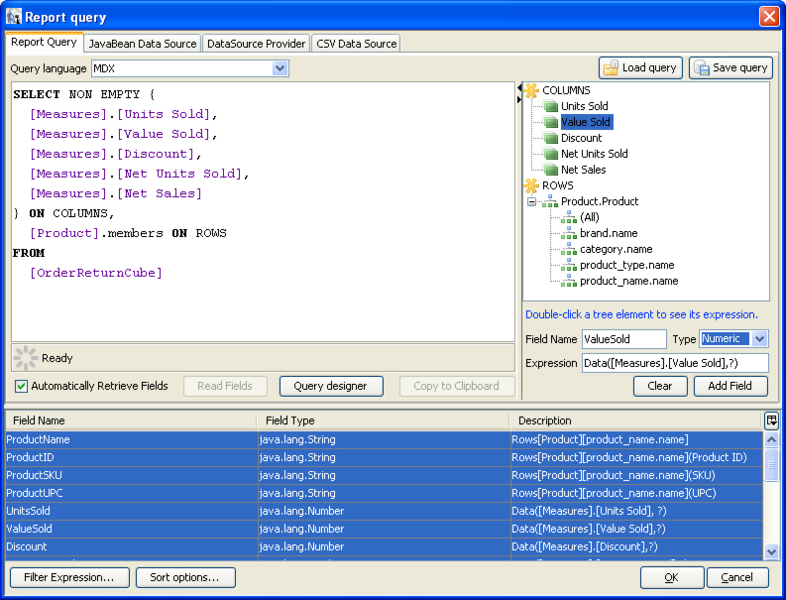Toggle Automatically Retrieve Fields checkbox

coord(21,386)
